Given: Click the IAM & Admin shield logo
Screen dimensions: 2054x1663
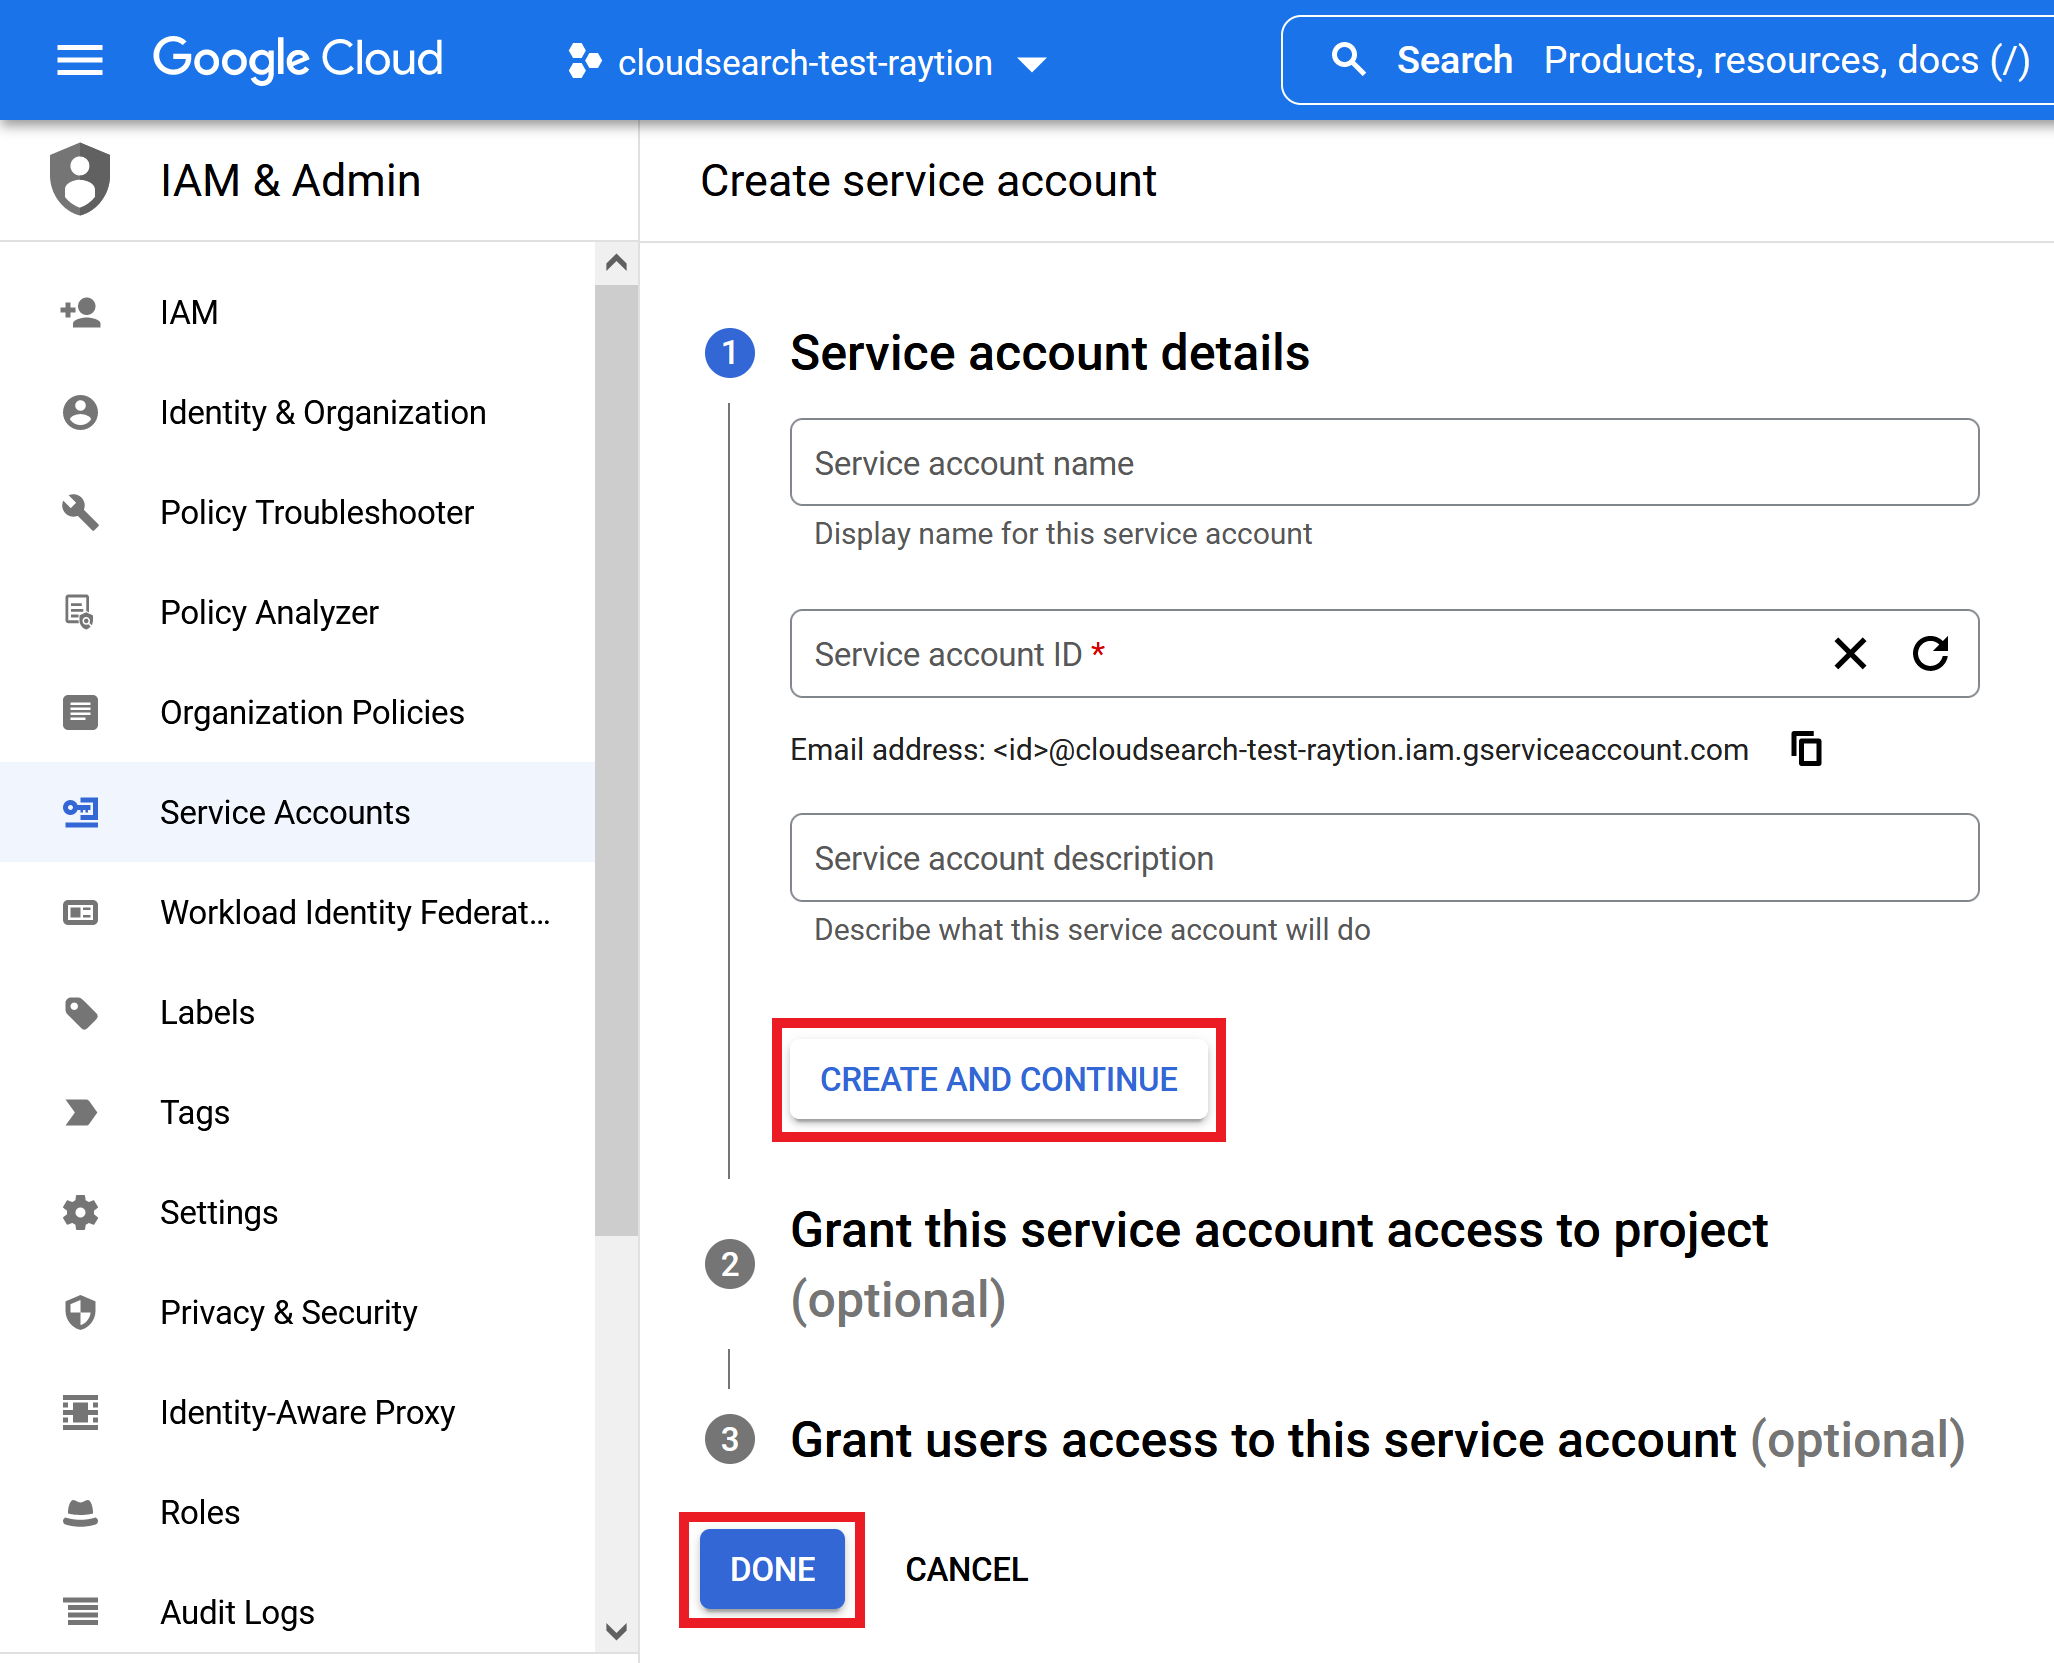Looking at the screenshot, I should (80, 180).
